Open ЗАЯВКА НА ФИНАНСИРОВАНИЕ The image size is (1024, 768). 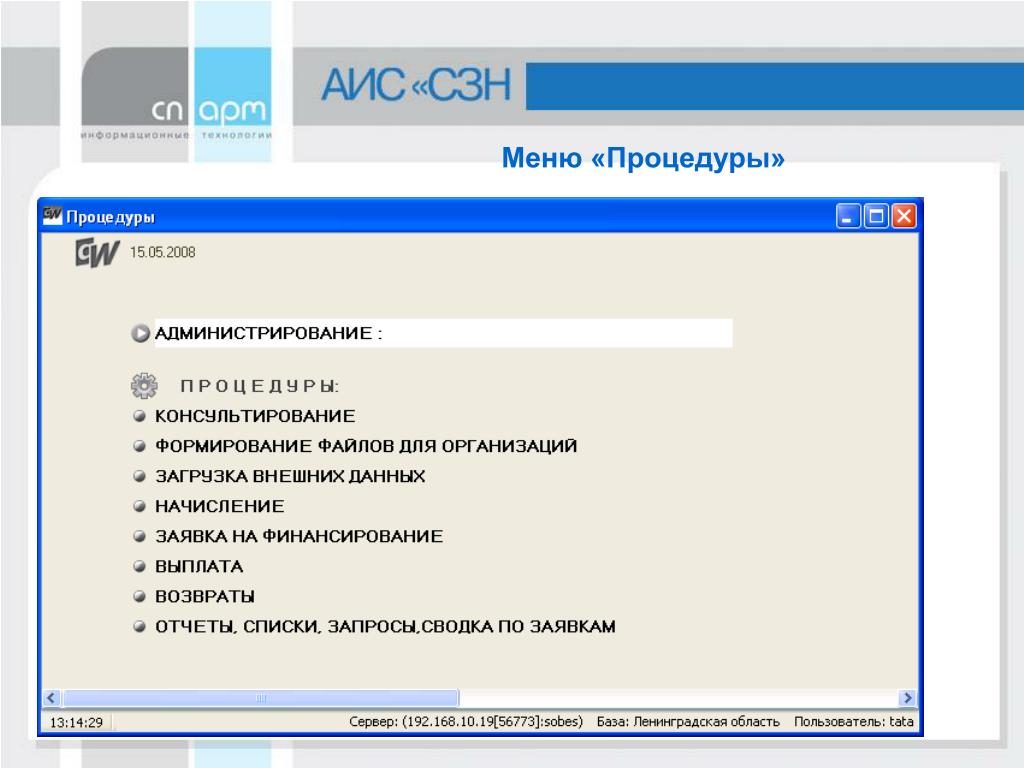point(299,536)
